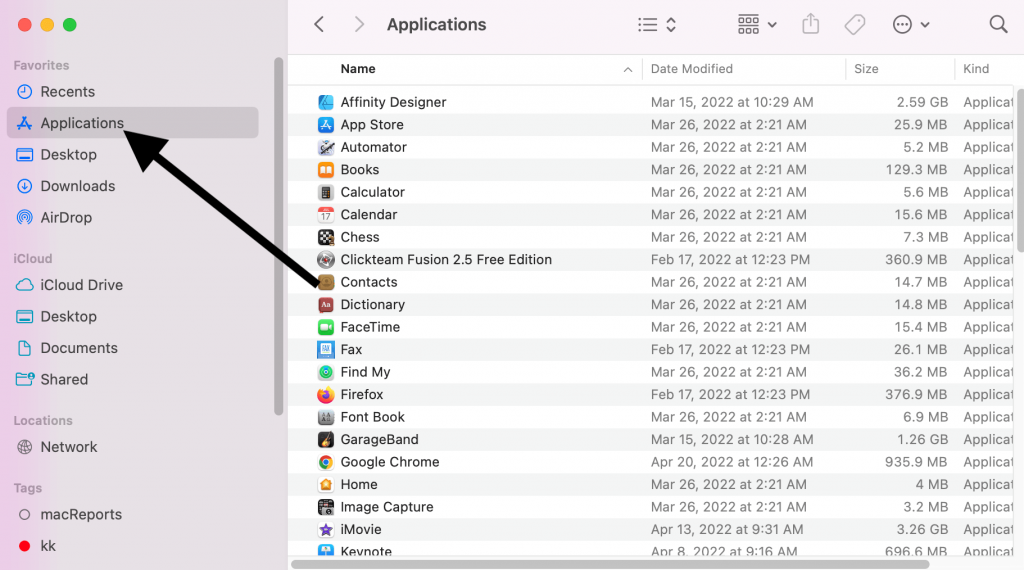Image resolution: width=1024 pixels, height=570 pixels.
Task: Click the sidebar vertical scrollbar
Action: coord(278,236)
